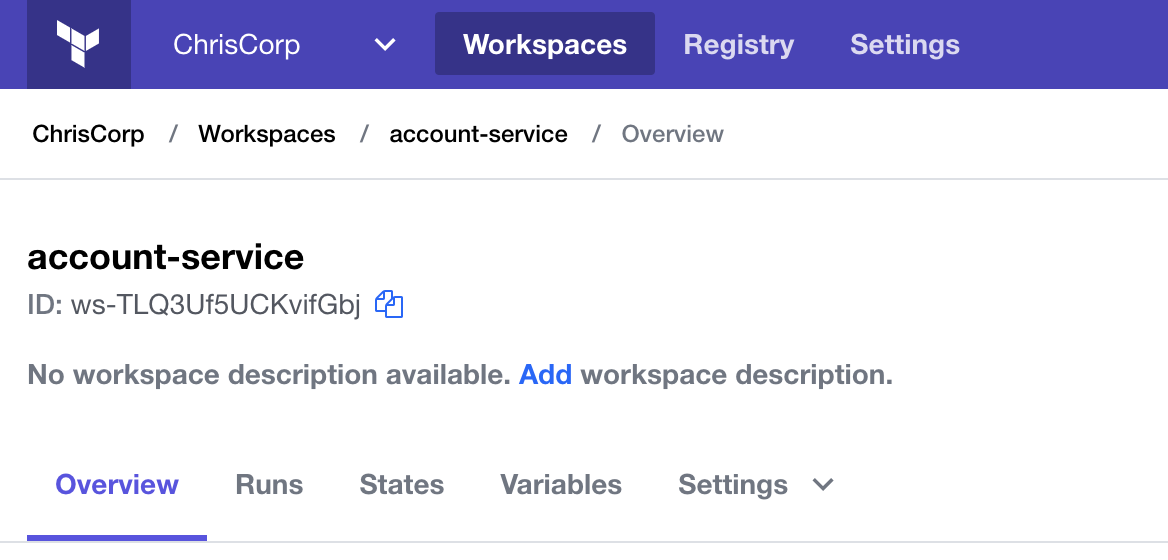Viewport: 1168px width, 560px height.
Task: Open the Variables tab
Action: (561, 485)
